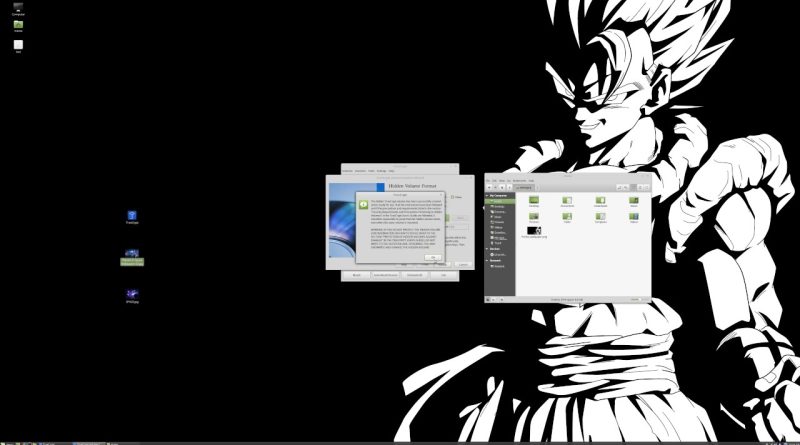Select Pictures in file manager sidebar
Image resolution: width=800 pixels, height=445 pixels.
click(x=499, y=222)
